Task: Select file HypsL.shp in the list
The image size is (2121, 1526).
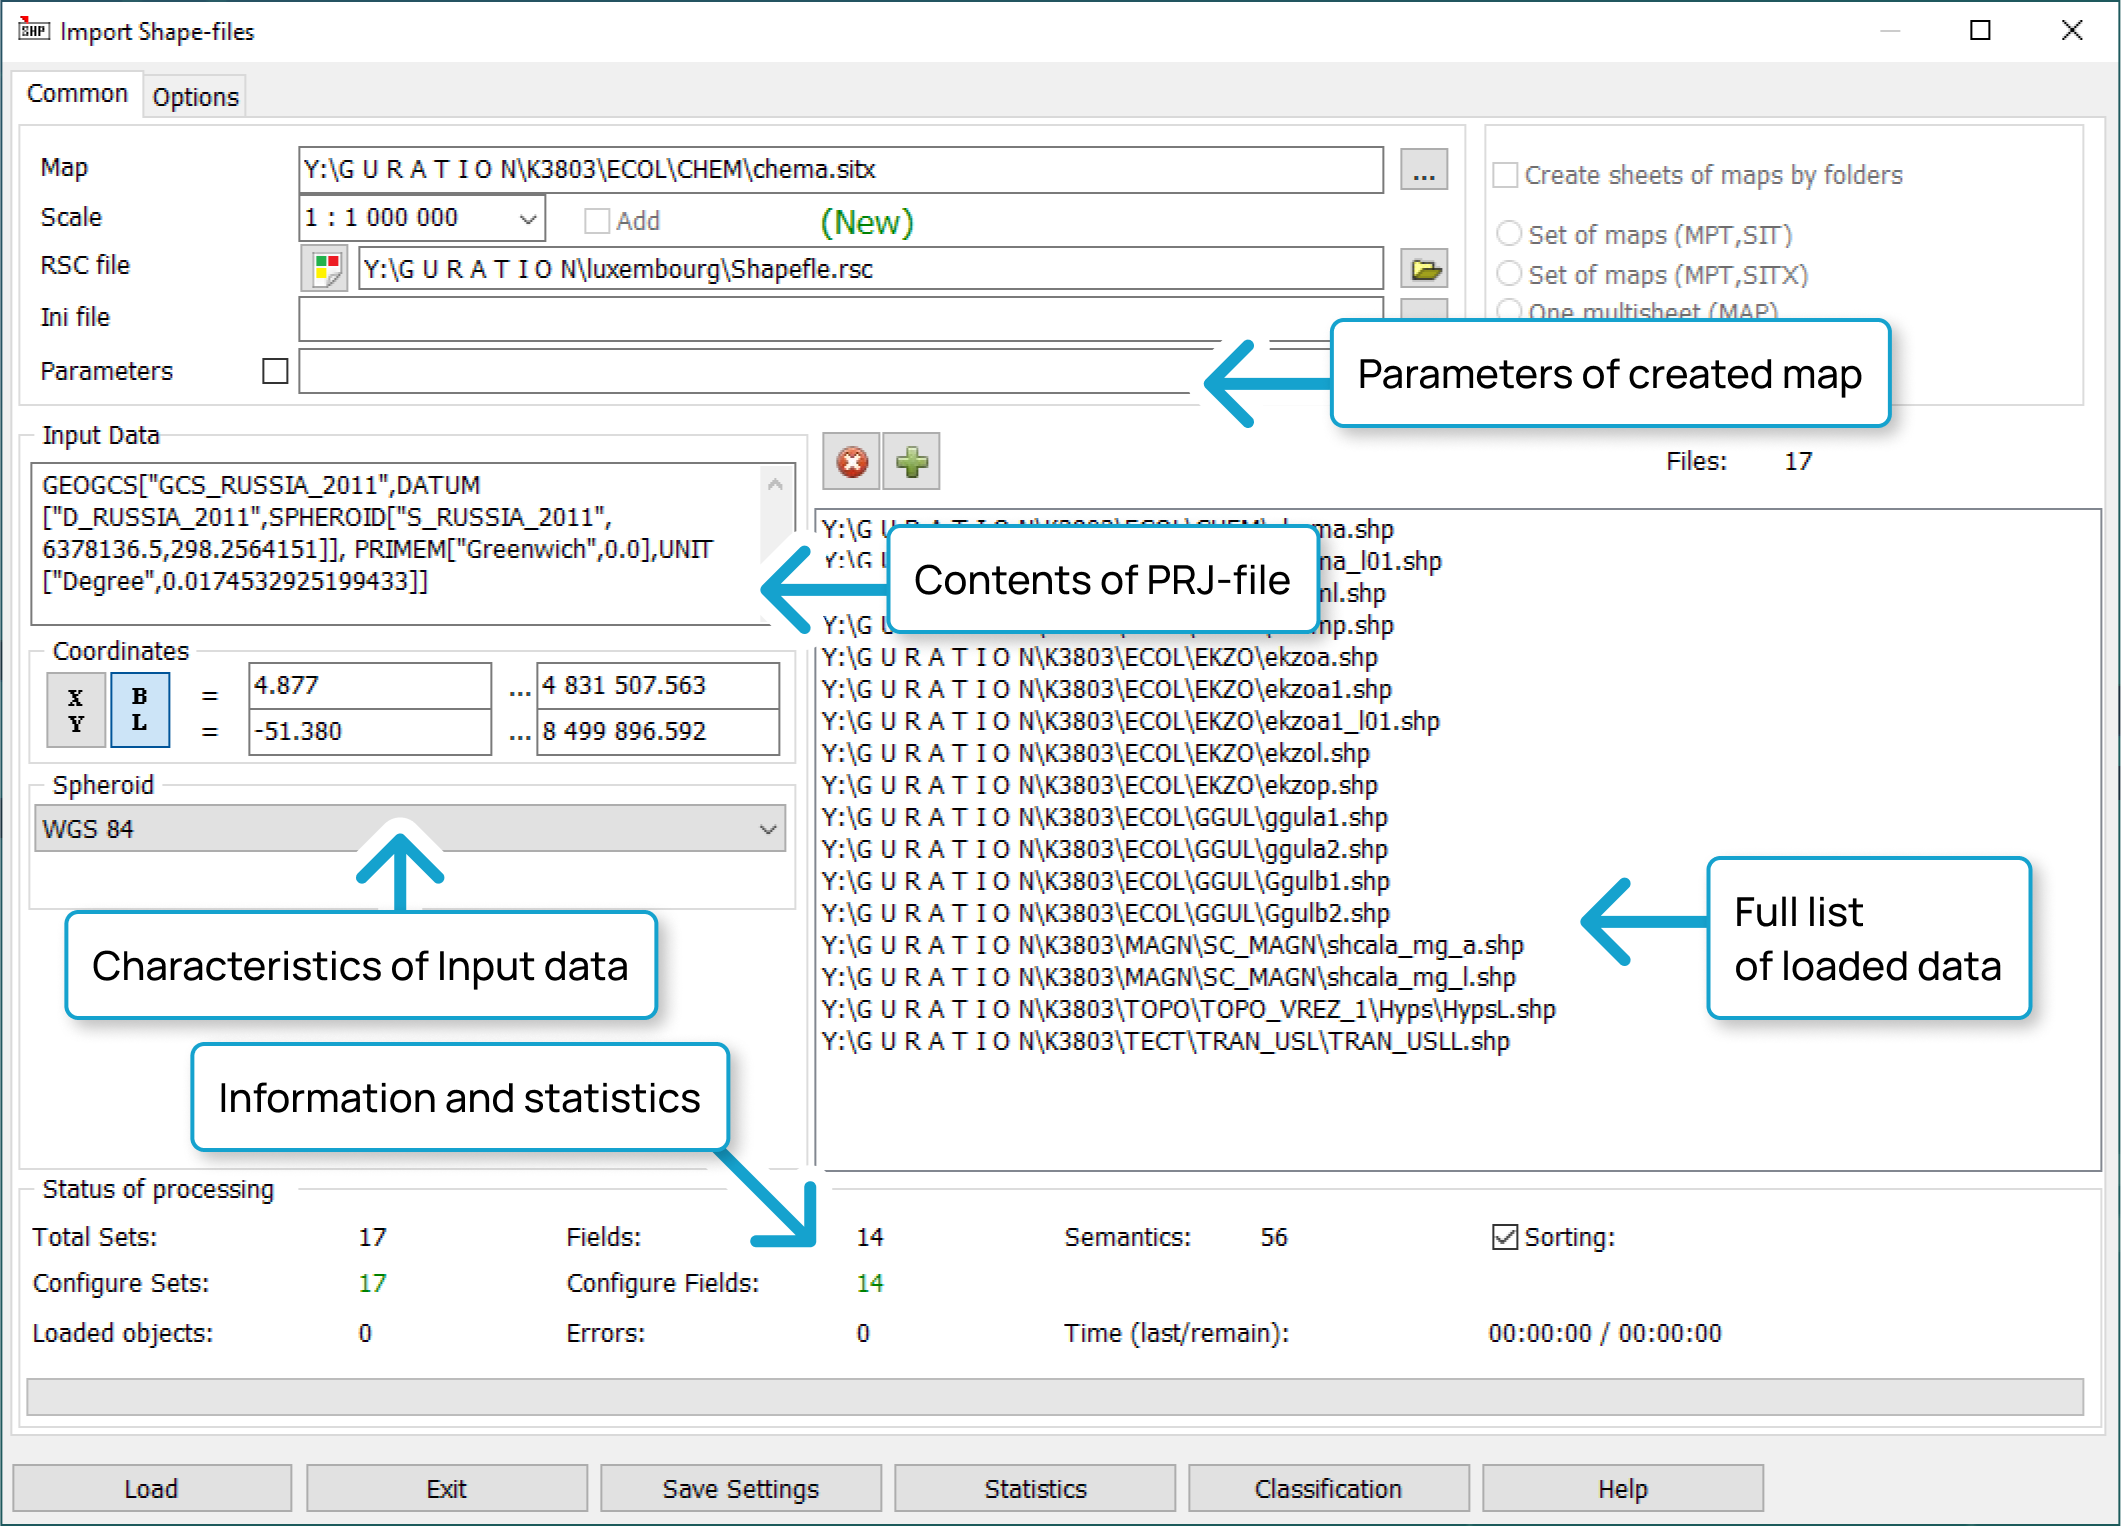Action: (x=1188, y=1010)
